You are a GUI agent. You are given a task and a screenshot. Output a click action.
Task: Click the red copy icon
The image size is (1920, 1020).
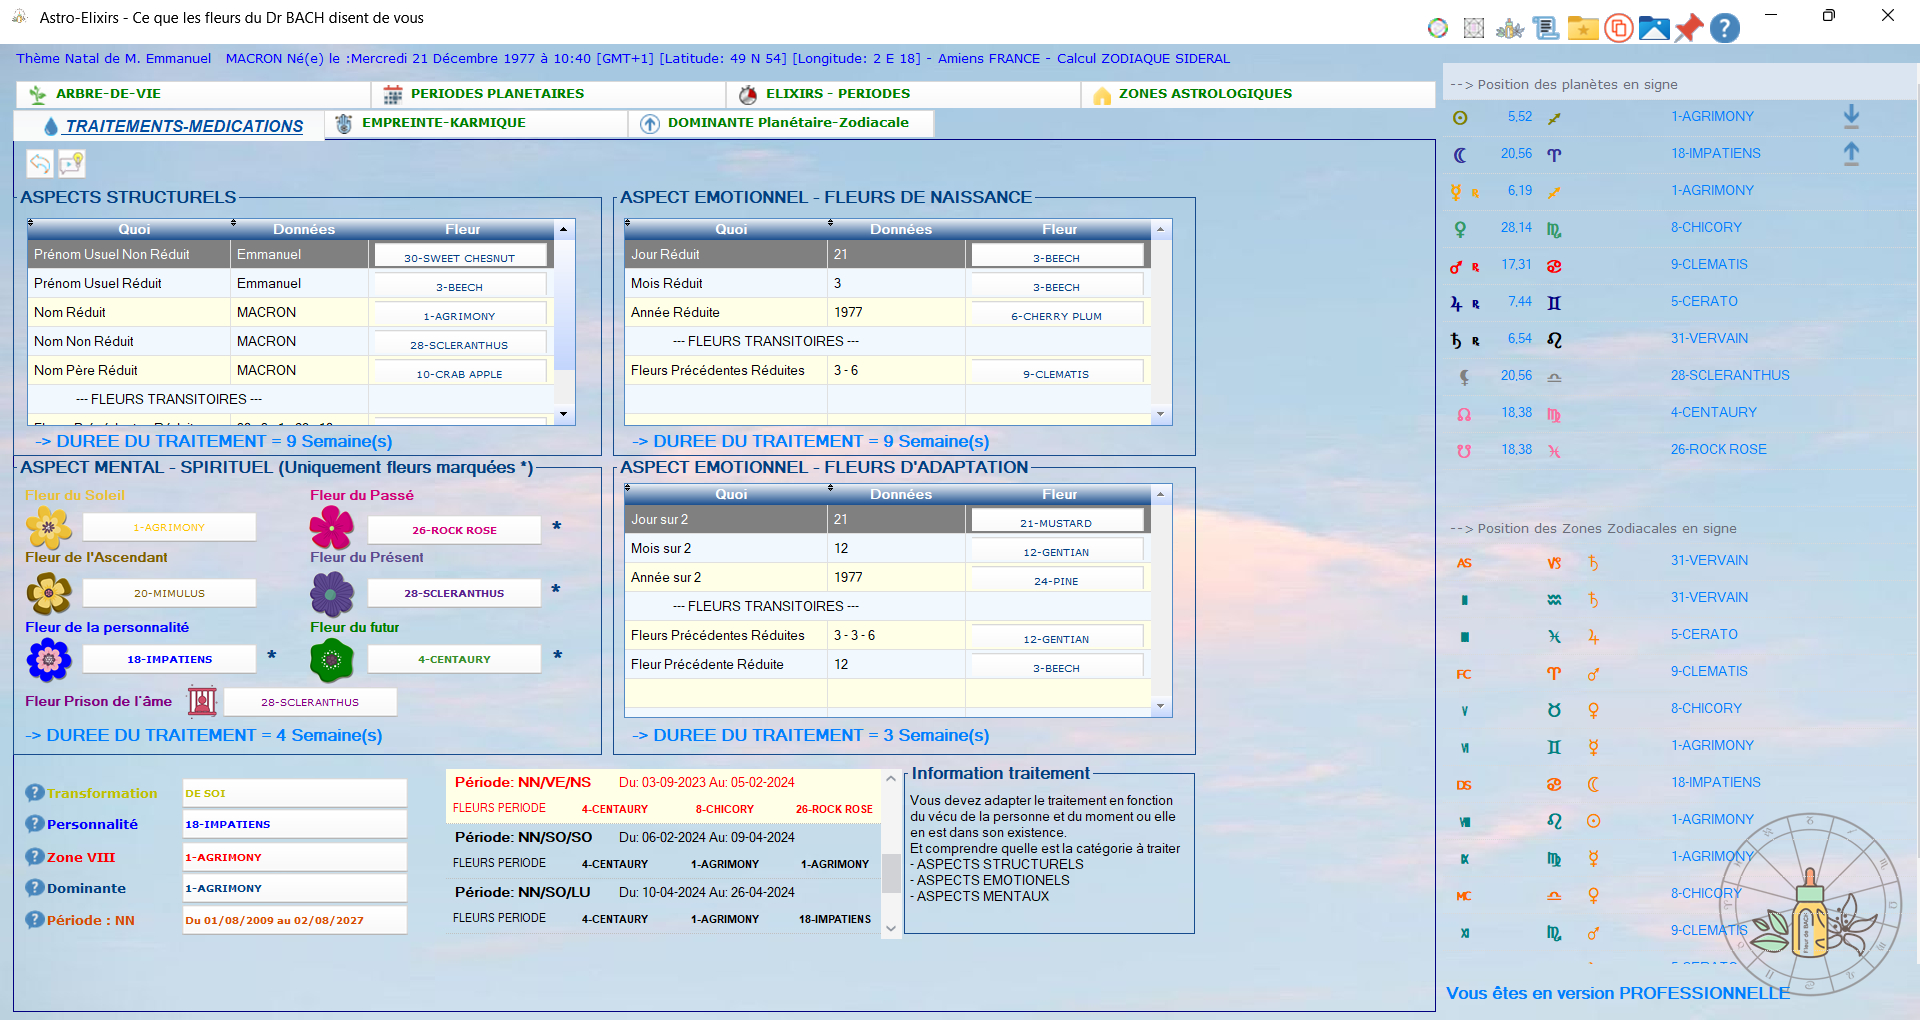1618,28
